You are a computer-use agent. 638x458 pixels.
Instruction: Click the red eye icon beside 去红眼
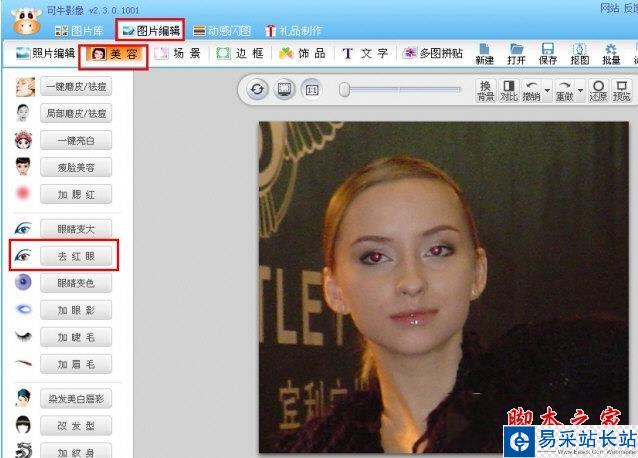(x=23, y=255)
